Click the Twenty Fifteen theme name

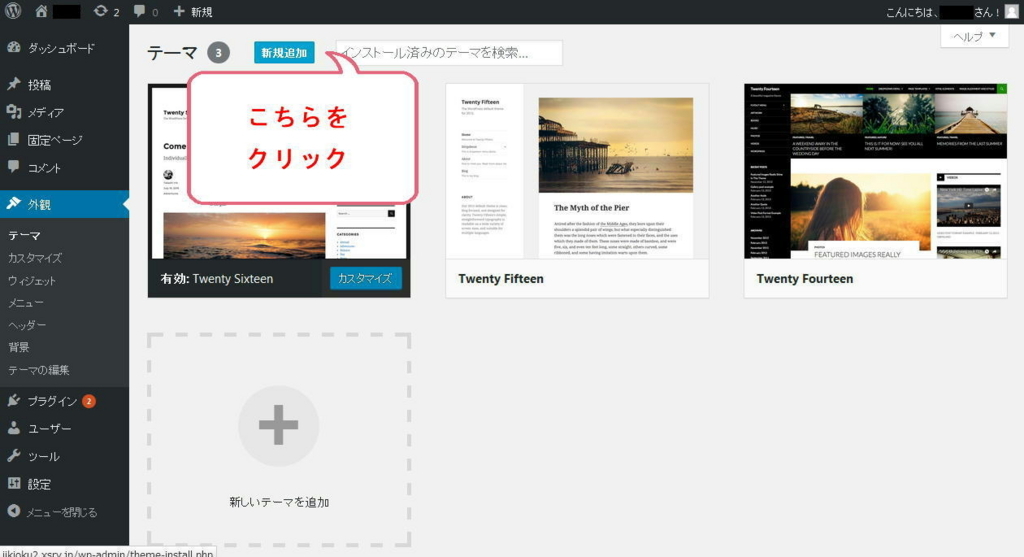pyautogui.click(x=501, y=279)
